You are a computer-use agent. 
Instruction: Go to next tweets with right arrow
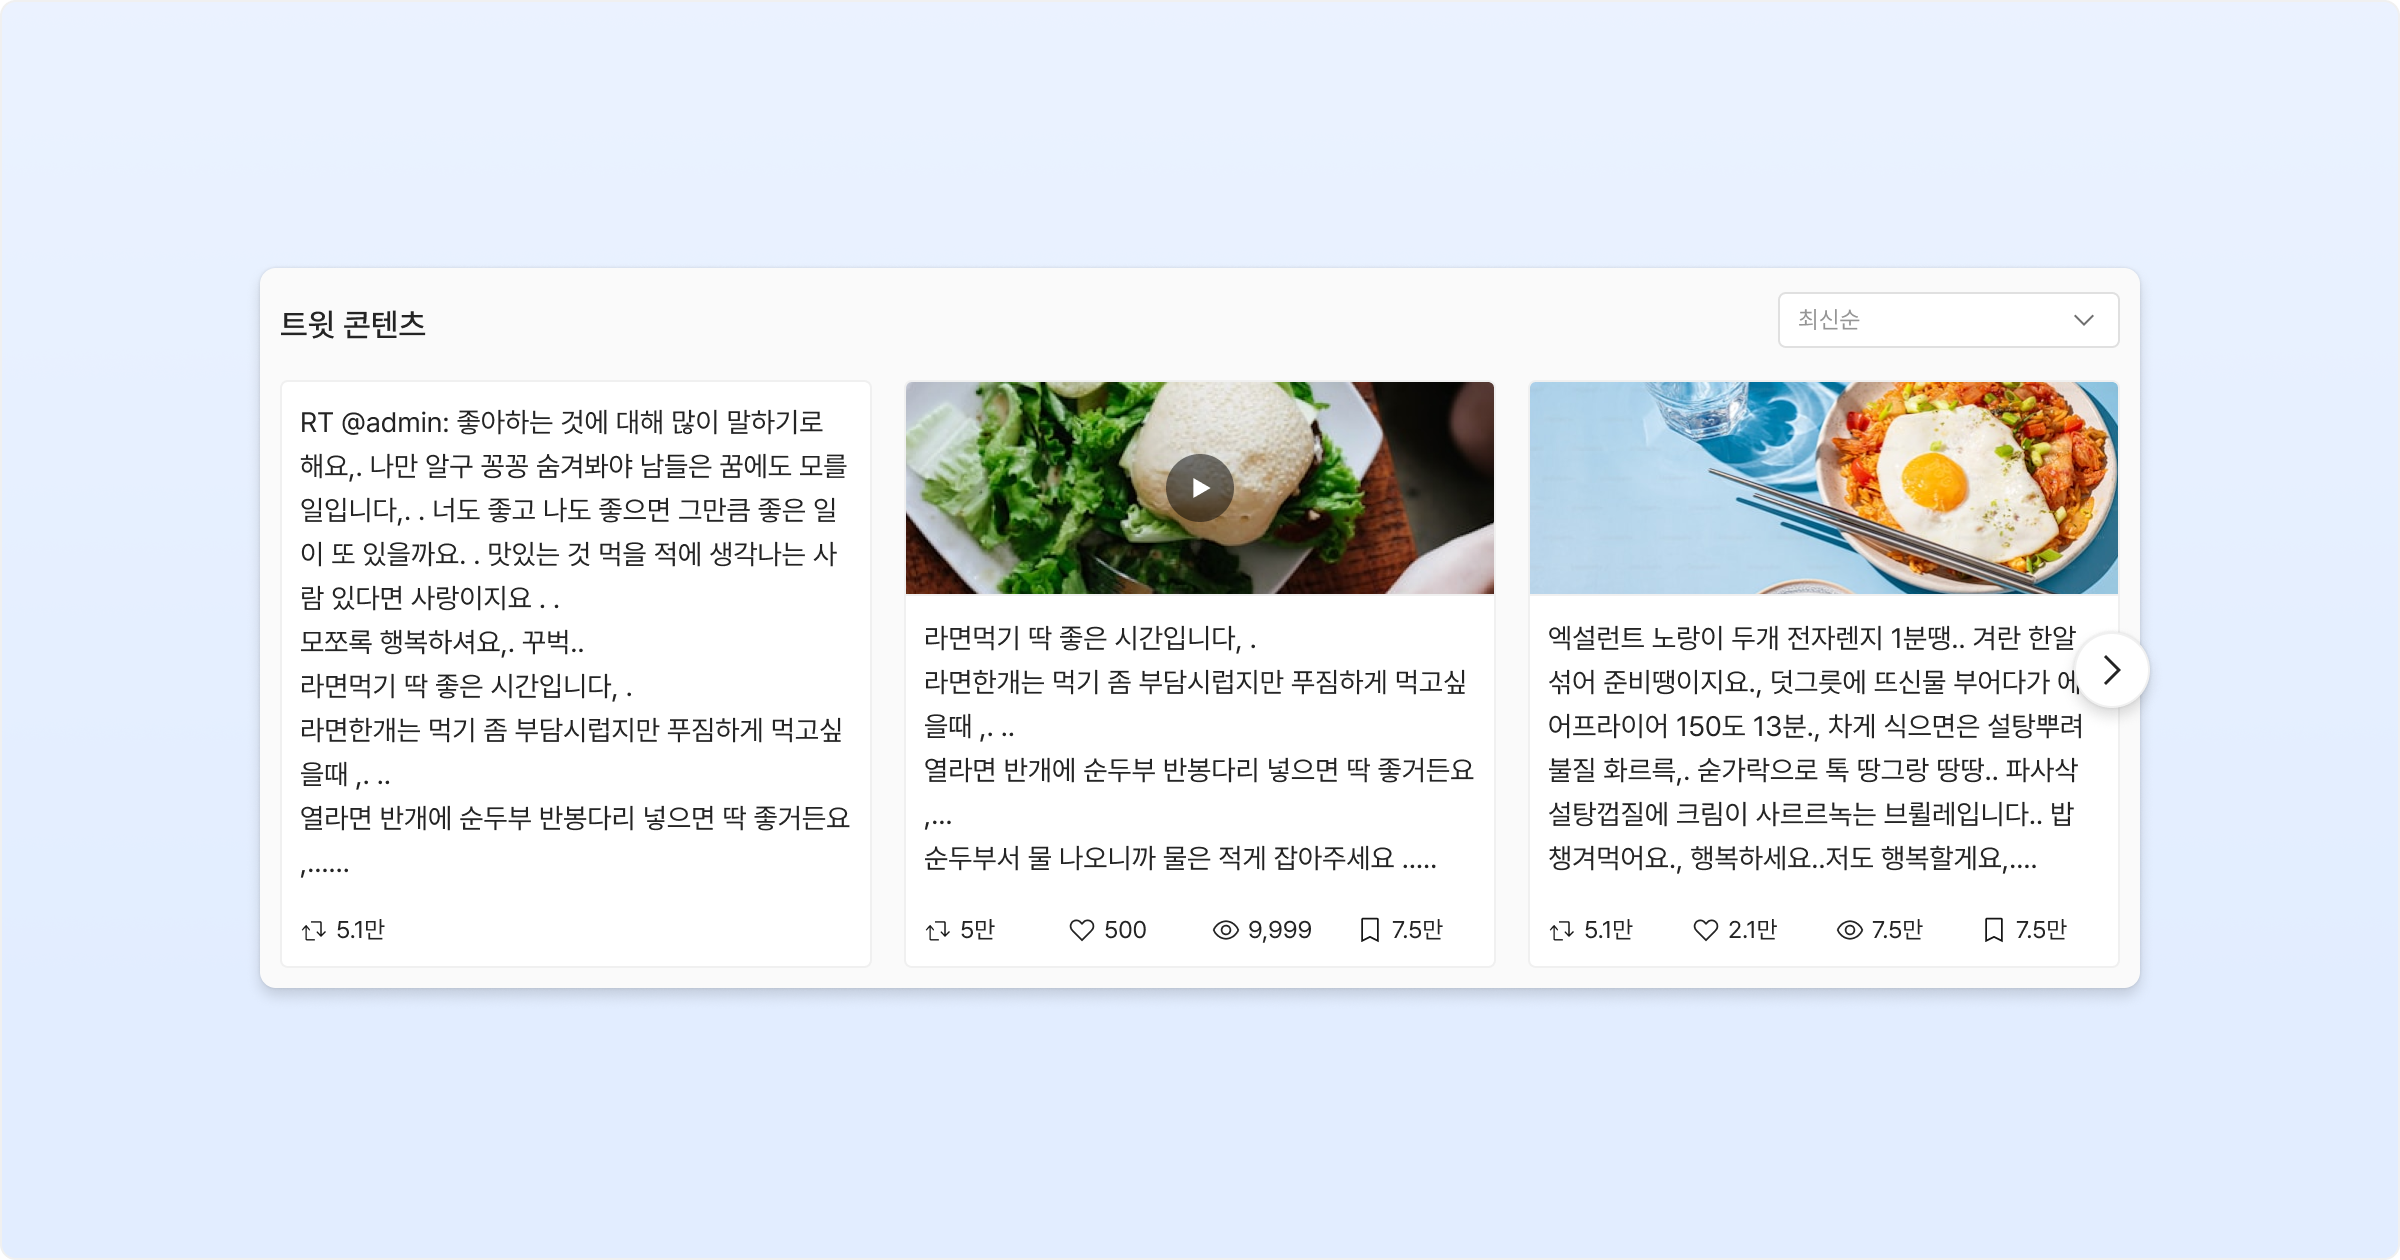point(2112,670)
